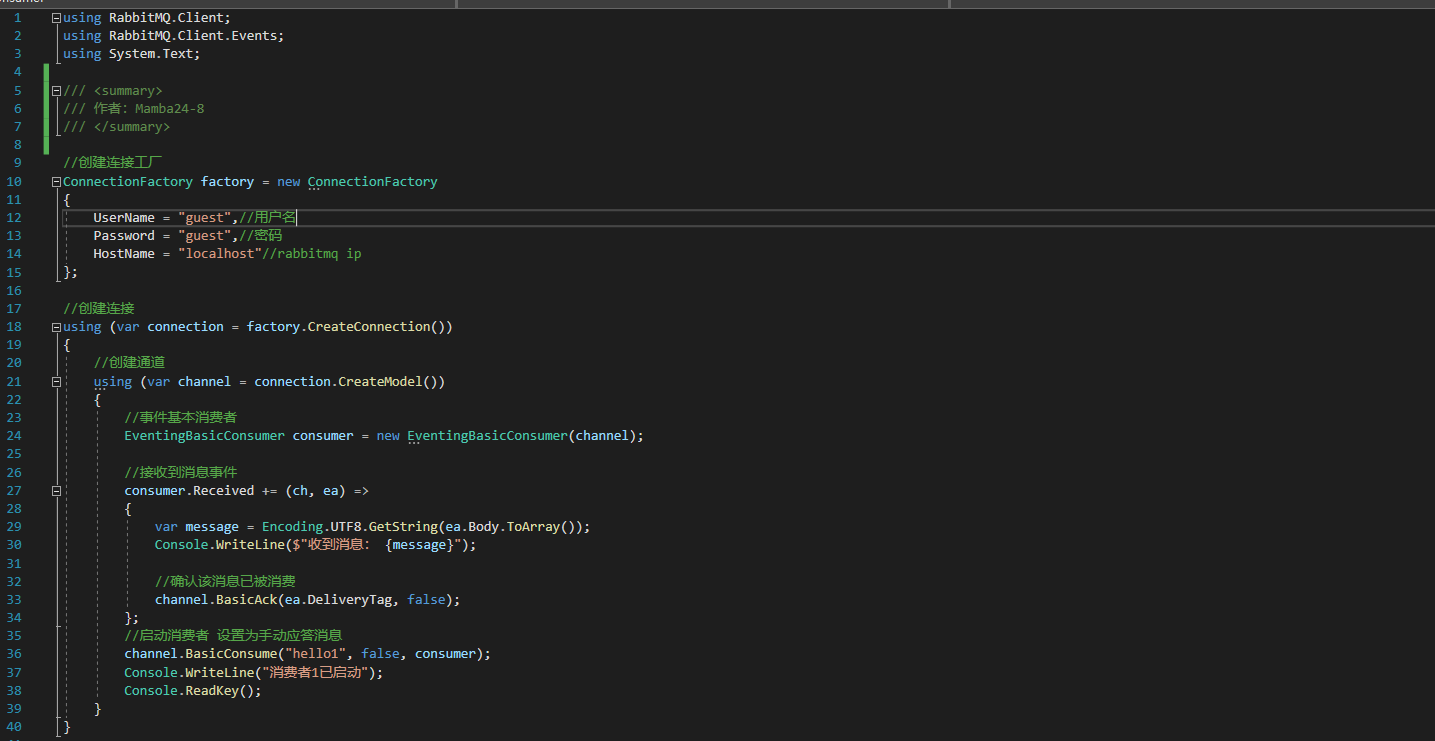Image resolution: width=1435 pixels, height=741 pixels.
Task: Click line number 31 in the gutter
Action: [x=14, y=563]
